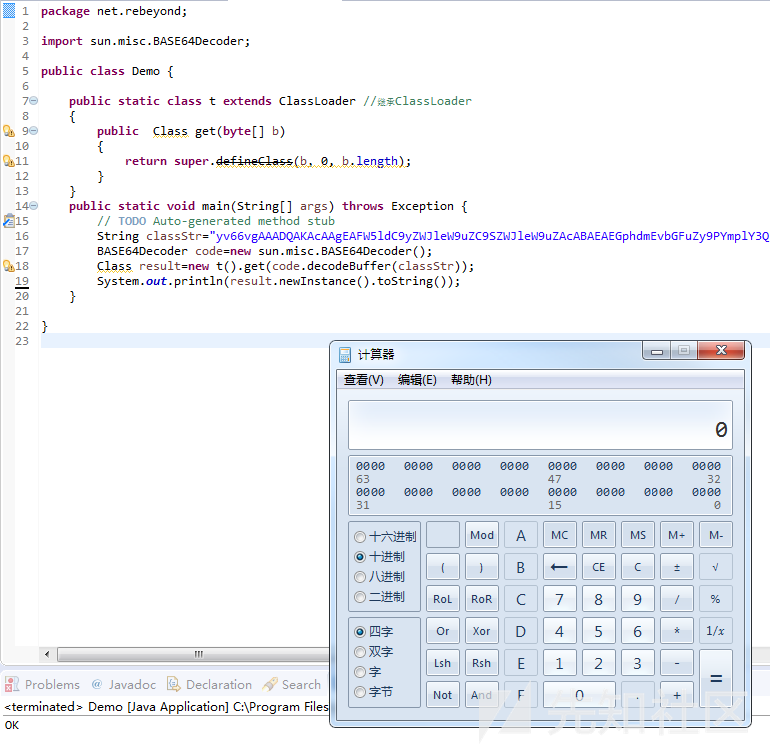Click the Xor button in calculator
The width and height of the screenshot is (770, 749).
pyautogui.click(x=482, y=631)
